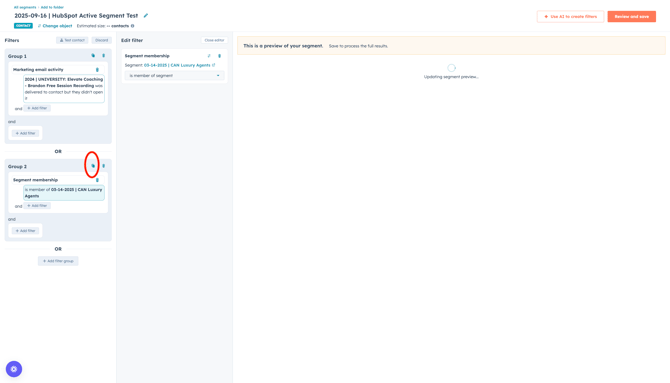Screen dimensions: 670x383
Task: Add filter below Group 1's first card
Action: pyautogui.click(x=26, y=133)
